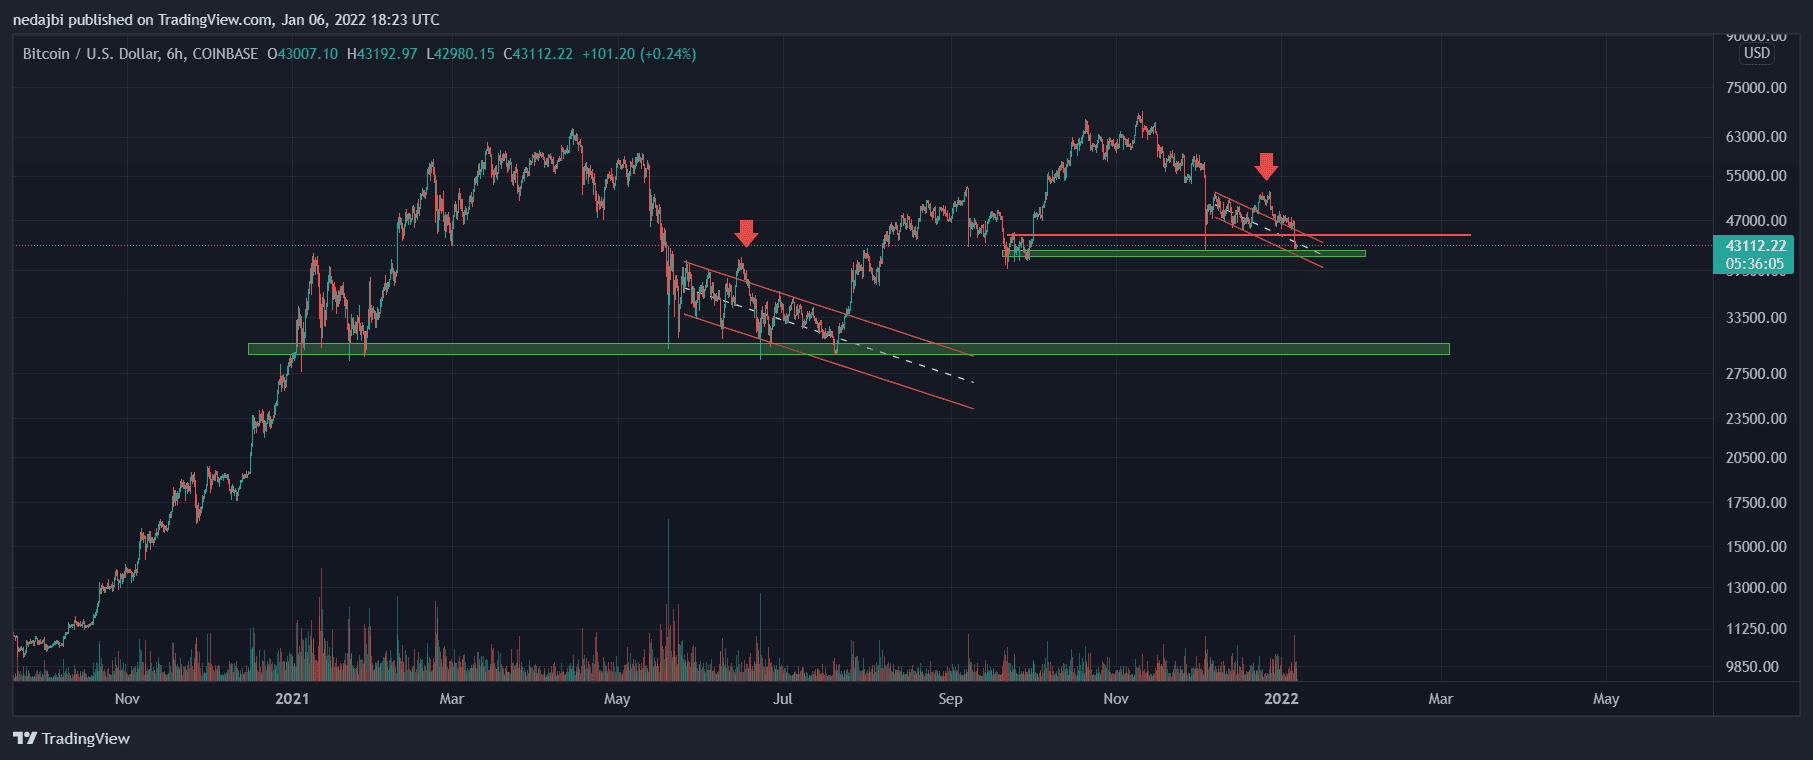Click the 63000.00 price axis label
1813x760 pixels.
pyautogui.click(x=1756, y=137)
